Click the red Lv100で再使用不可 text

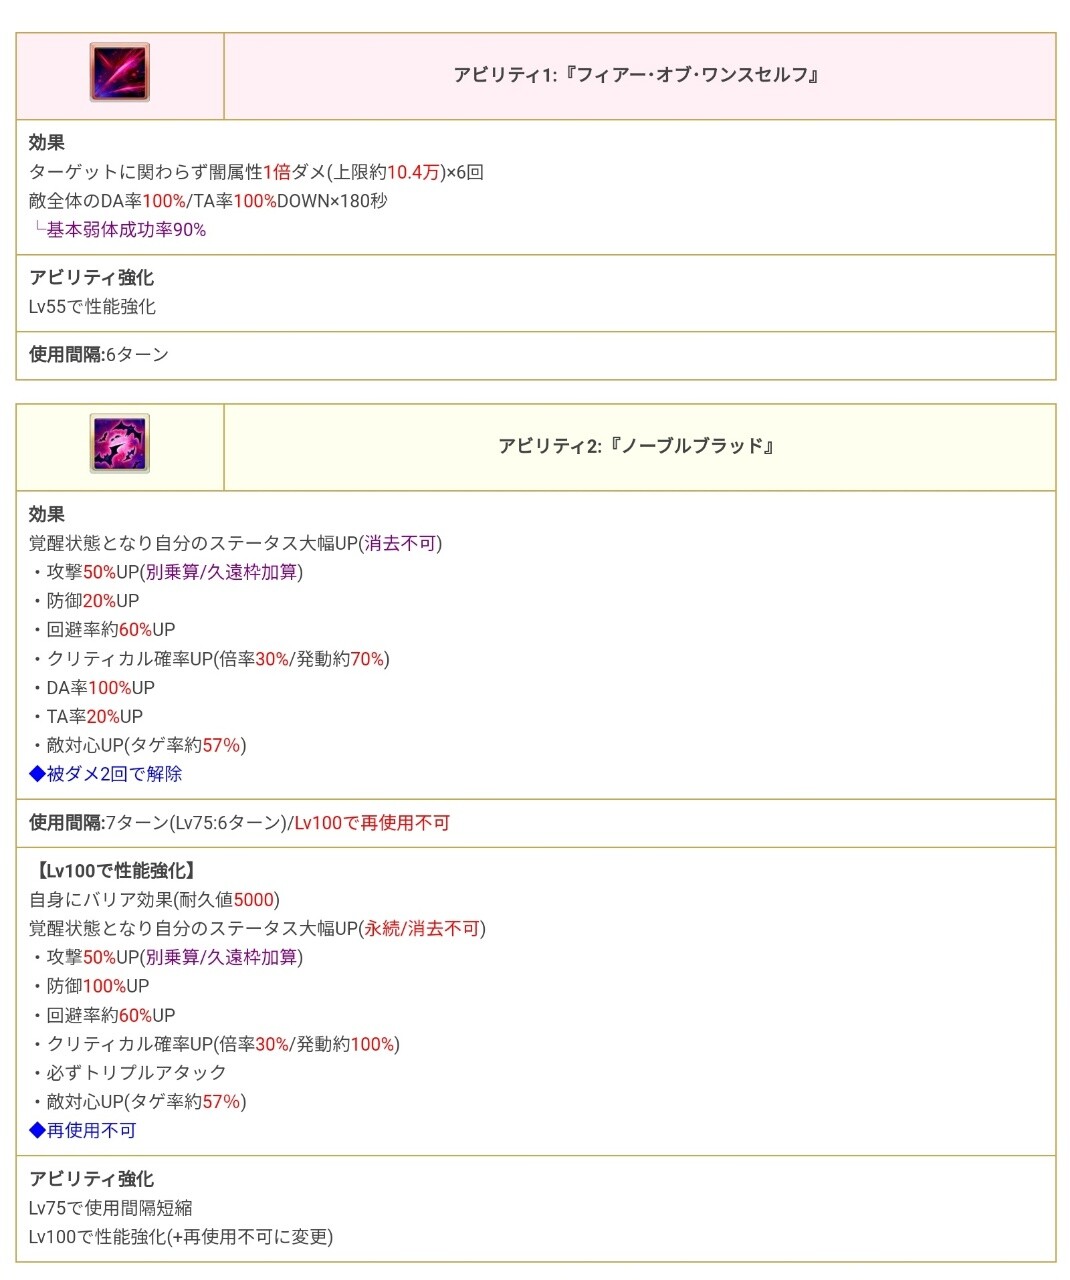click(x=372, y=823)
